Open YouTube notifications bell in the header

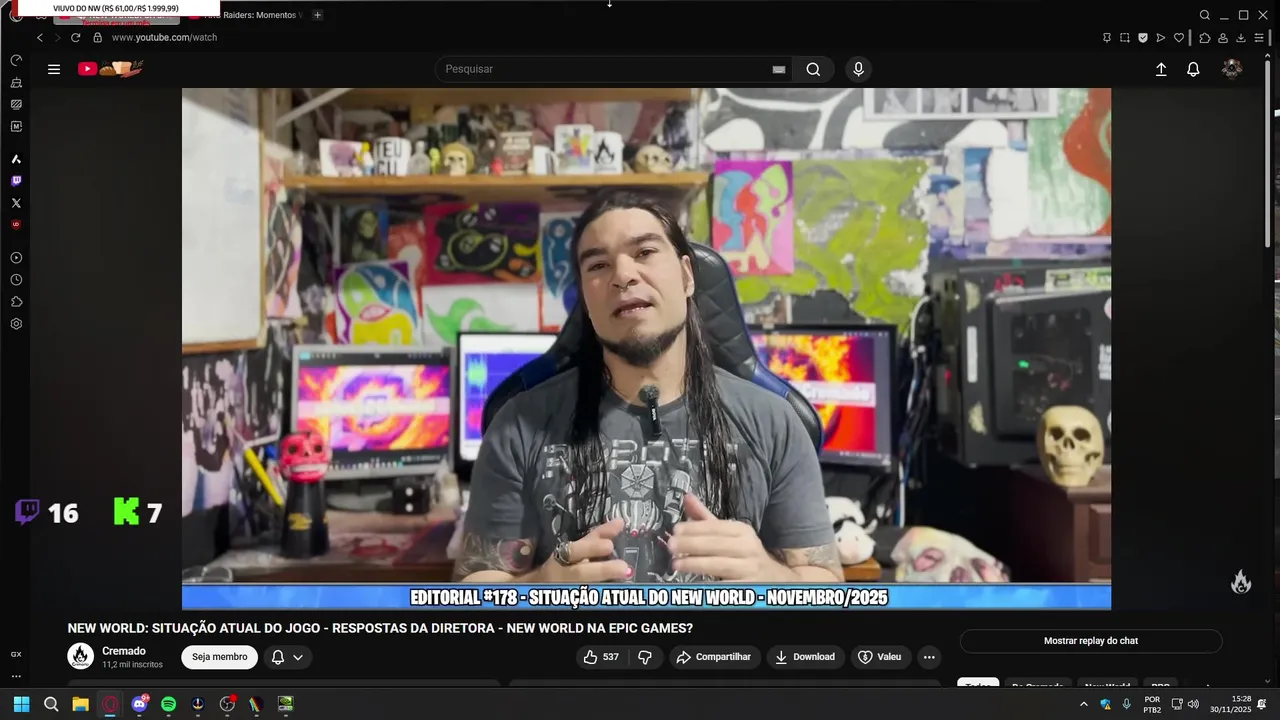[x=1193, y=69]
